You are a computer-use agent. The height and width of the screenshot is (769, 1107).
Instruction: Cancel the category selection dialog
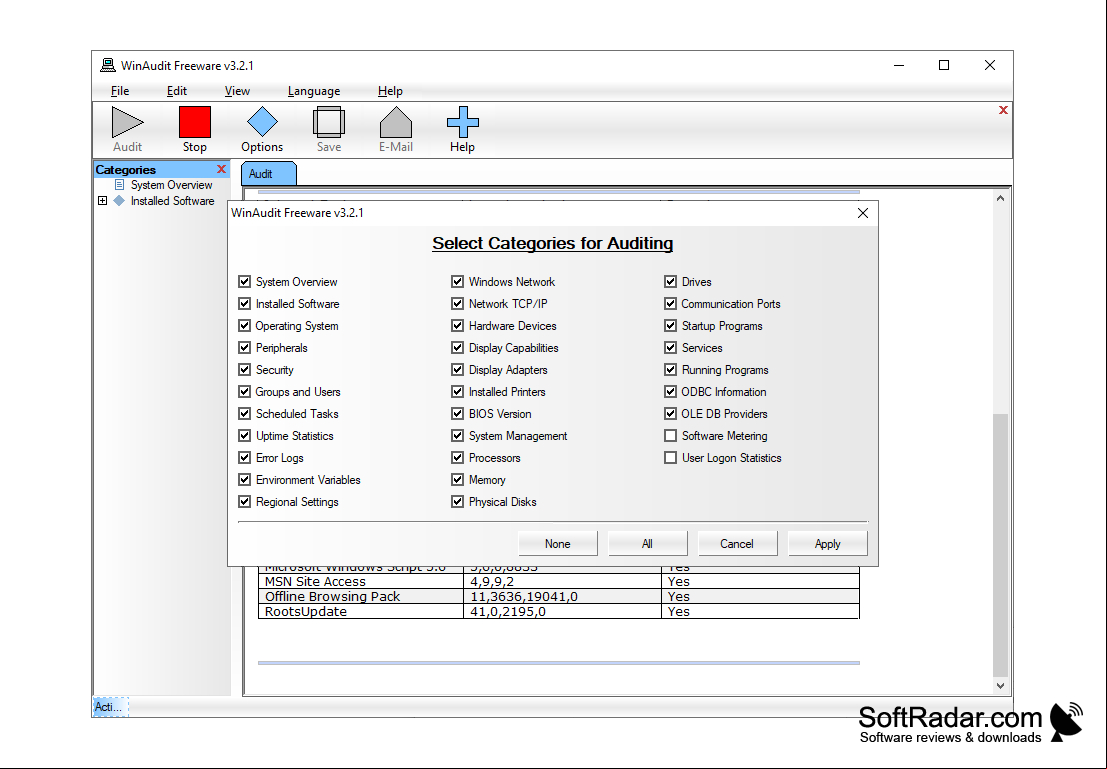click(737, 544)
